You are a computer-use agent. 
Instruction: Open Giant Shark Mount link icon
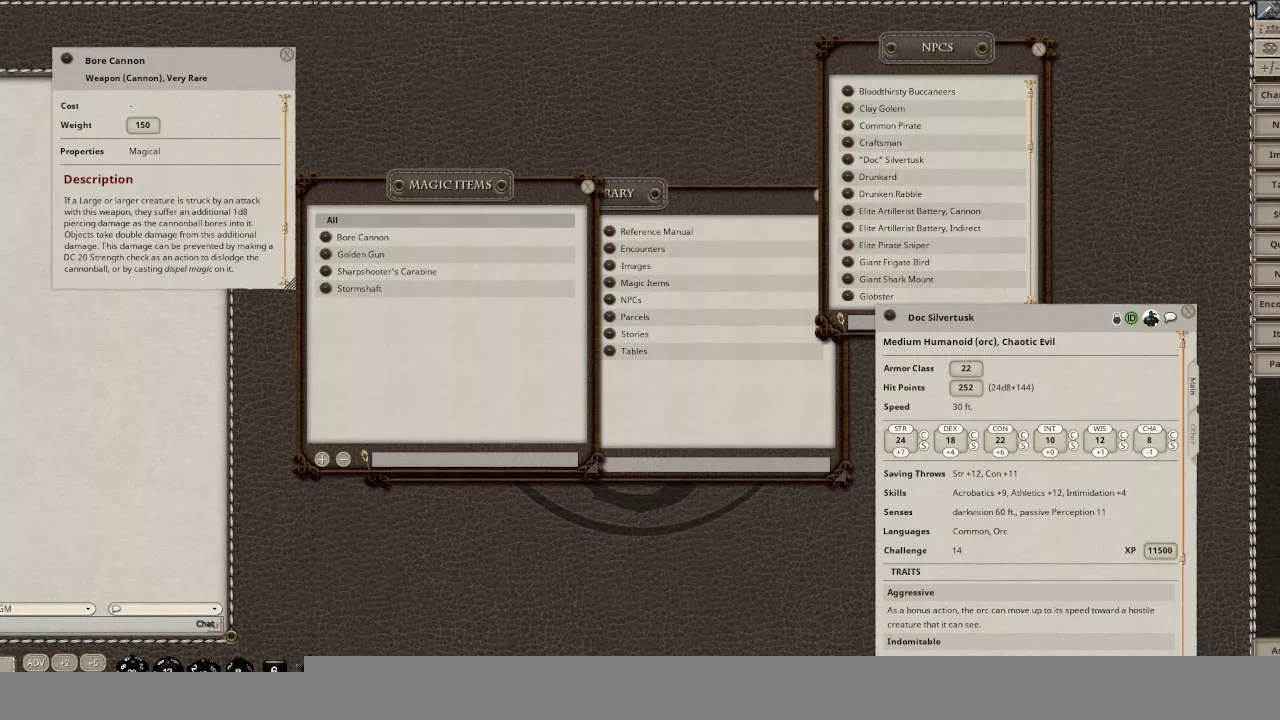tap(848, 279)
